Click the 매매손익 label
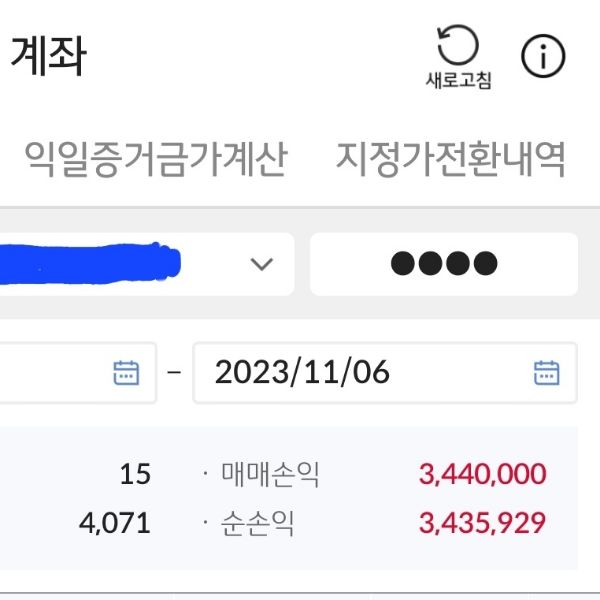The height and width of the screenshot is (600, 600). [x=269, y=474]
